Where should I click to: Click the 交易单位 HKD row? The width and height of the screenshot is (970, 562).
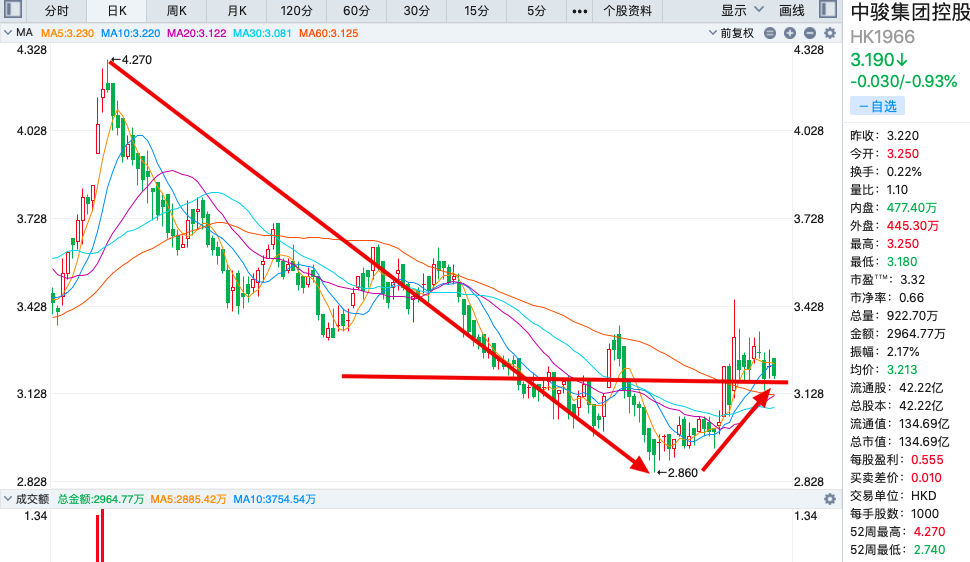click(893, 495)
